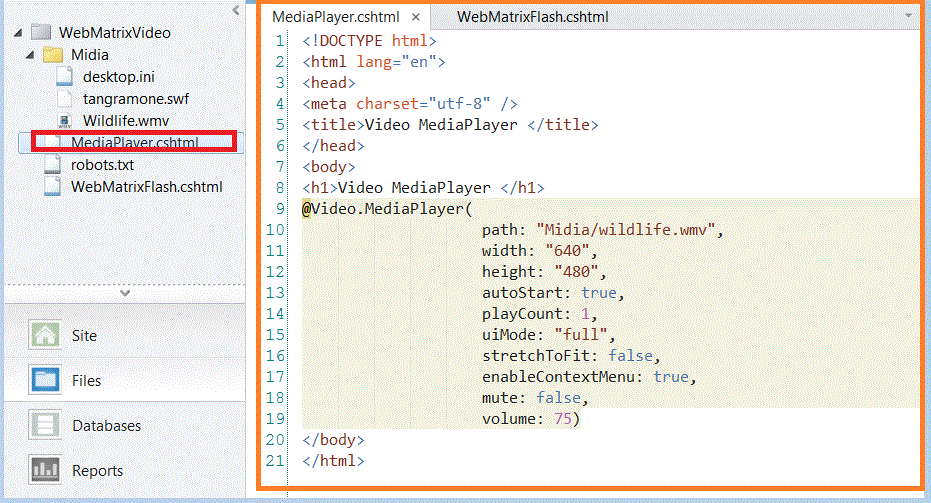Click the title Video MediaPlayer line
Viewport: 931px width, 503px height.
(x=450, y=125)
